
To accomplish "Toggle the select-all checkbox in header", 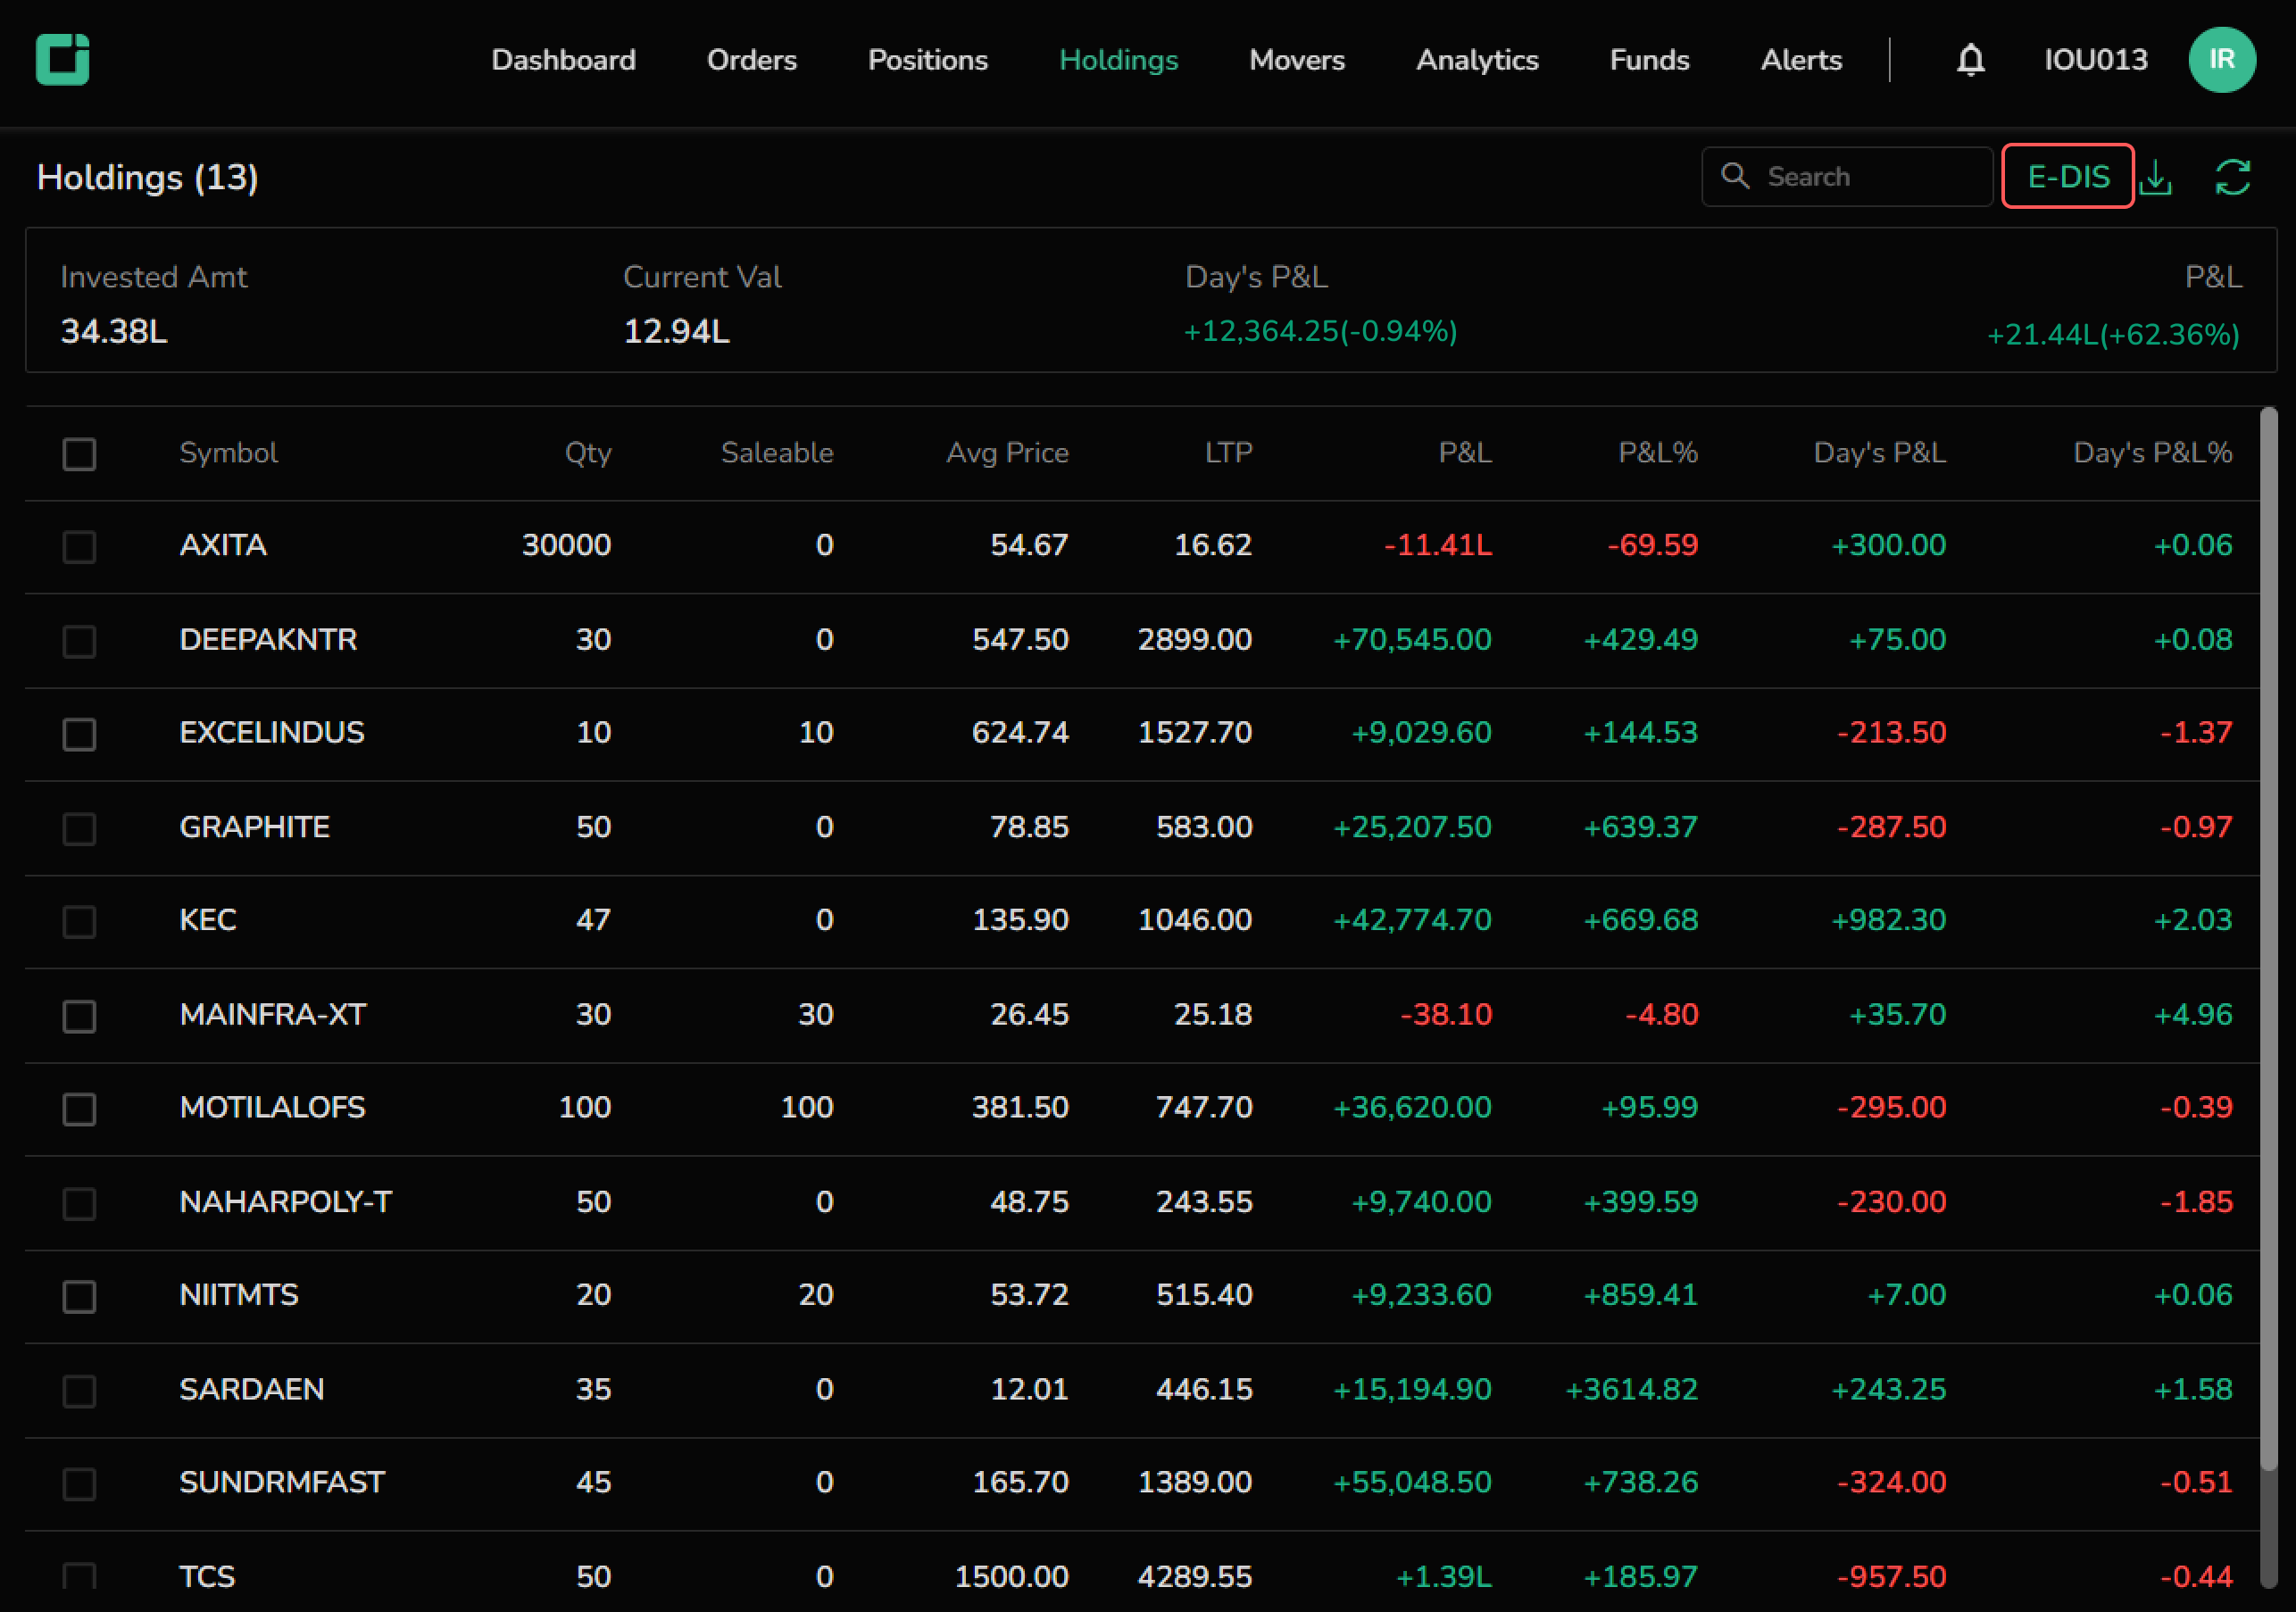I will point(79,454).
